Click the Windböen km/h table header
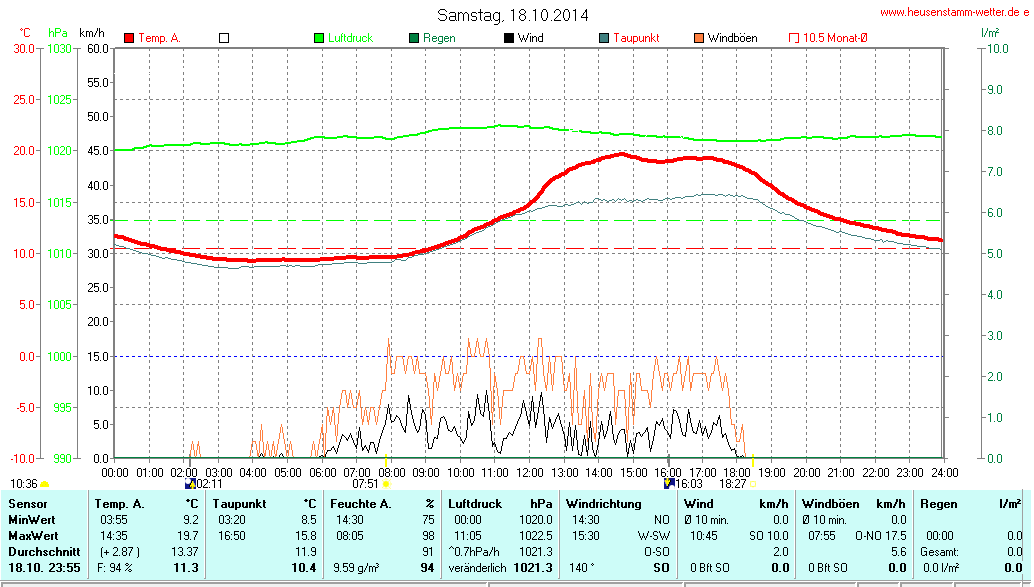The height and width of the screenshot is (587, 1034). pyautogui.click(x=854, y=504)
